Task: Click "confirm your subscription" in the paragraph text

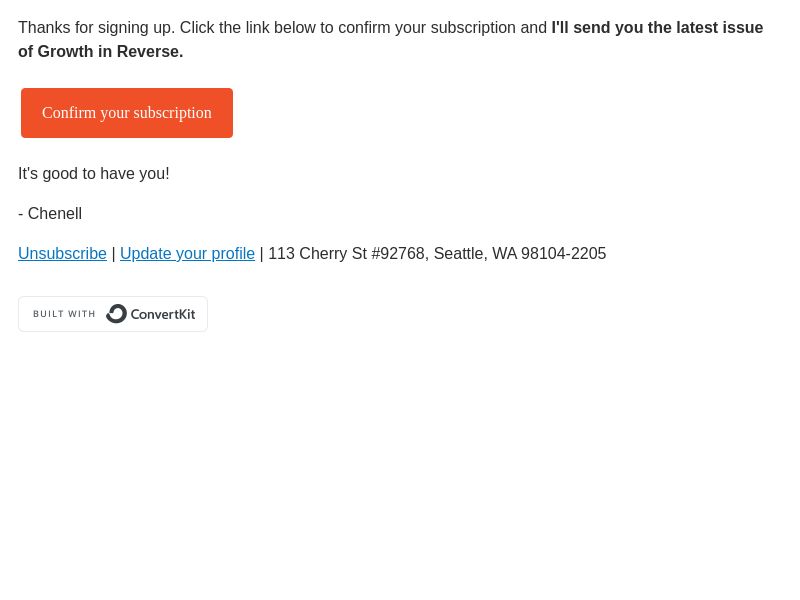Action: [x=427, y=28]
